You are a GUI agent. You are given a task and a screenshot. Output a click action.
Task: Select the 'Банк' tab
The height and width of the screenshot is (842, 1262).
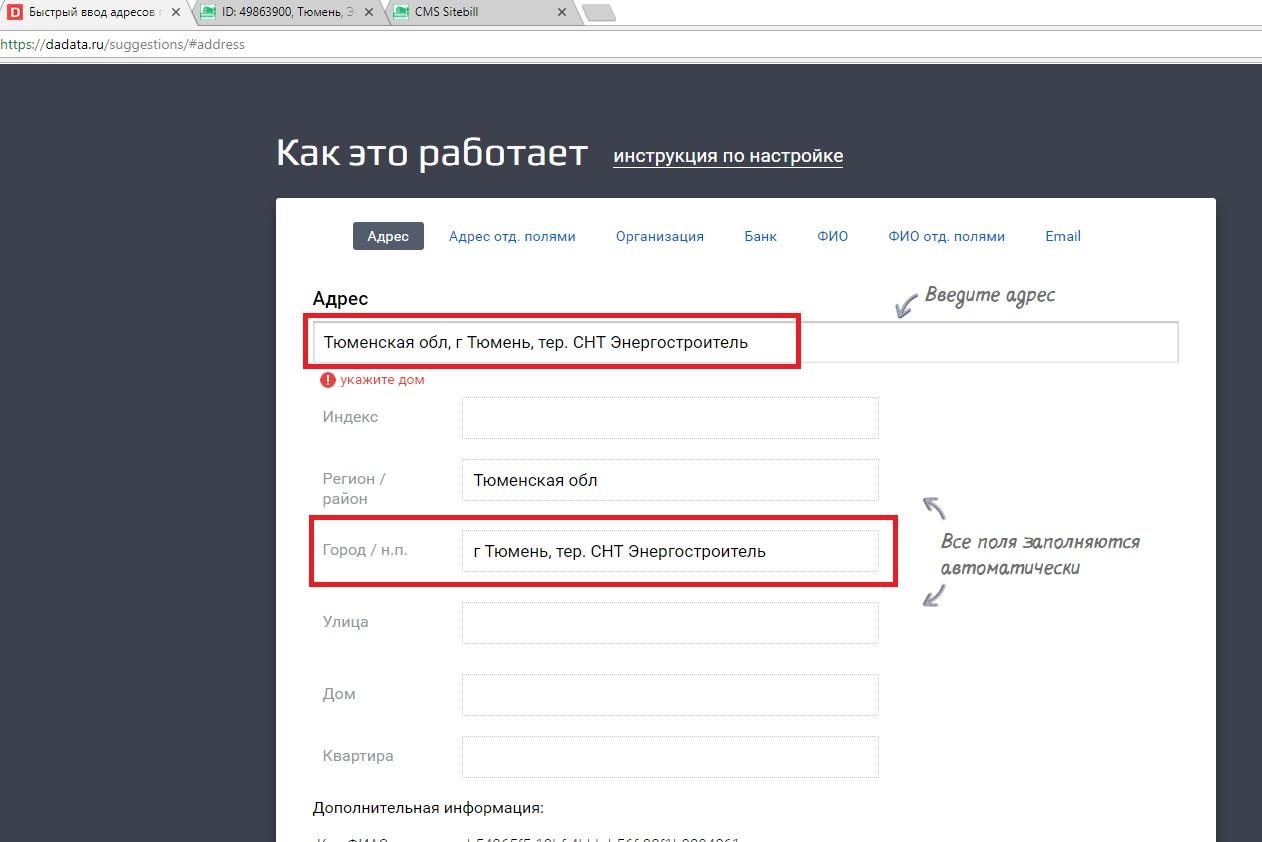click(x=760, y=236)
